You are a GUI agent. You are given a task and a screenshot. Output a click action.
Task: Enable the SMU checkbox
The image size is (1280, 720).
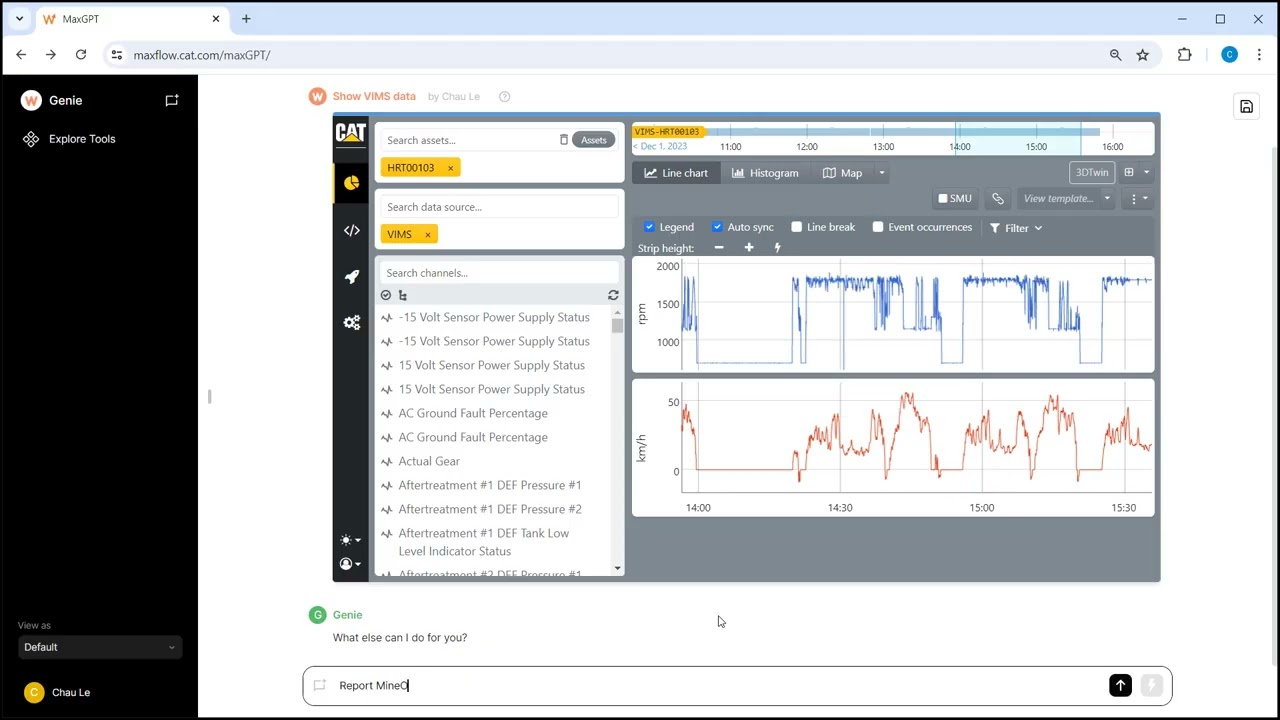click(942, 199)
